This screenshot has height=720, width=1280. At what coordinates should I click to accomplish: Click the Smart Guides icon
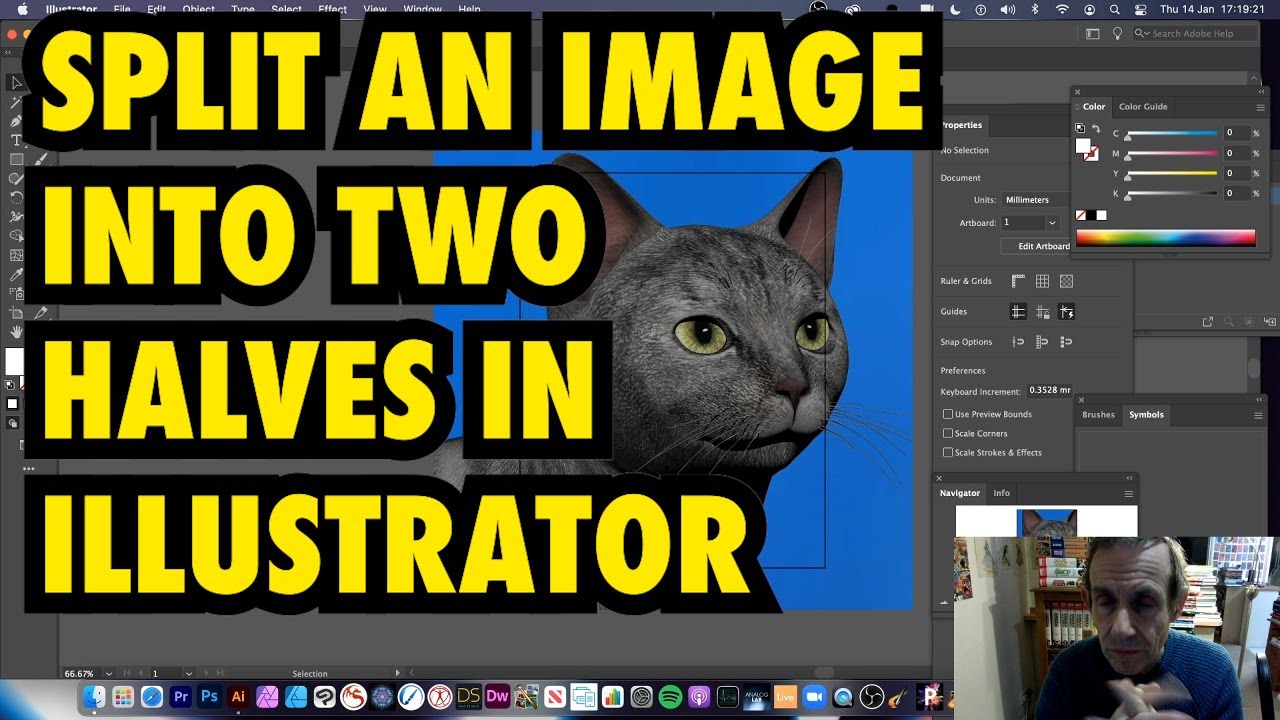(1066, 312)
